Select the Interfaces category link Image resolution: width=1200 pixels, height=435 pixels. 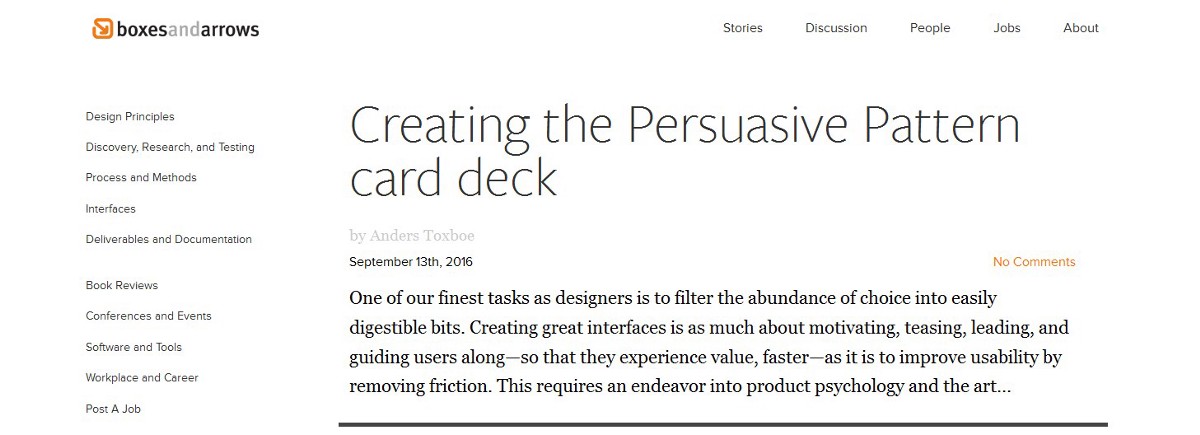click(111, 209)
